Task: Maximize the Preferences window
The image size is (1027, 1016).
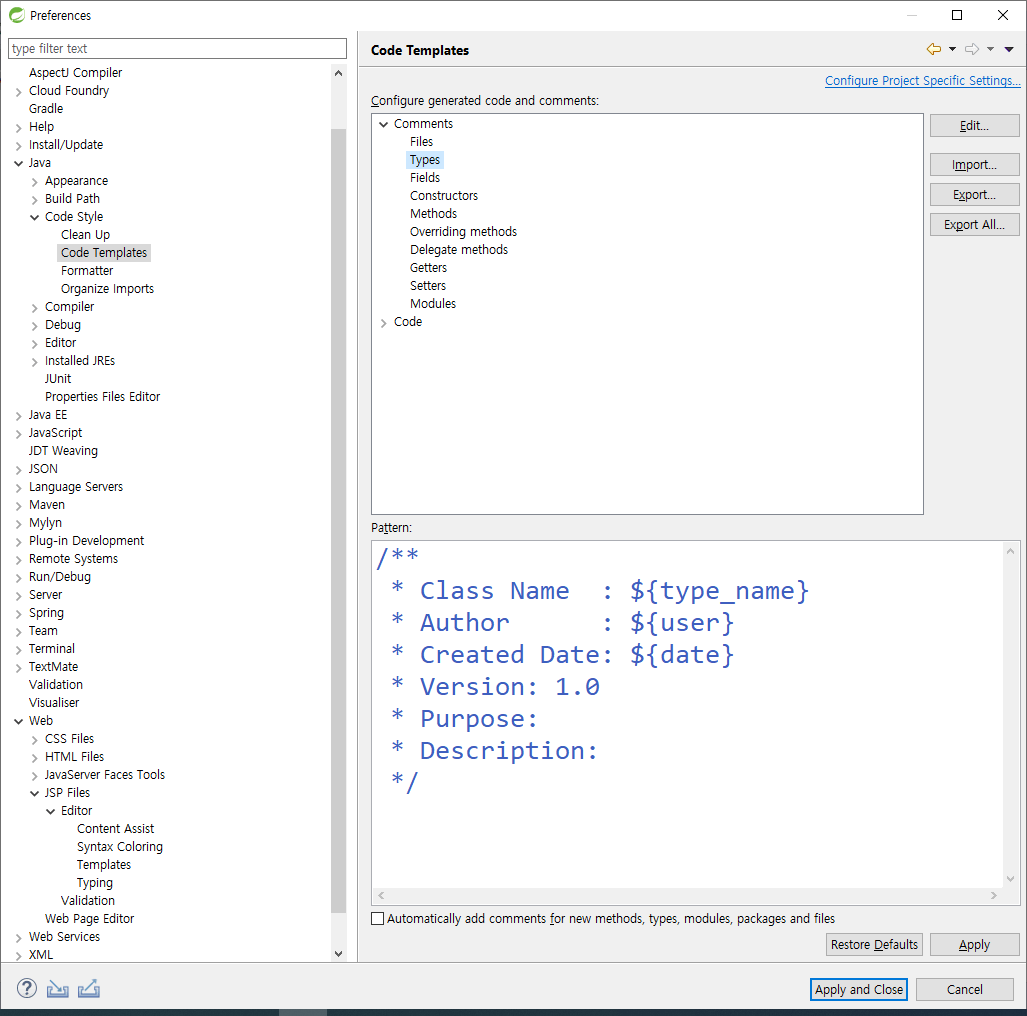Action: point(957,15)
